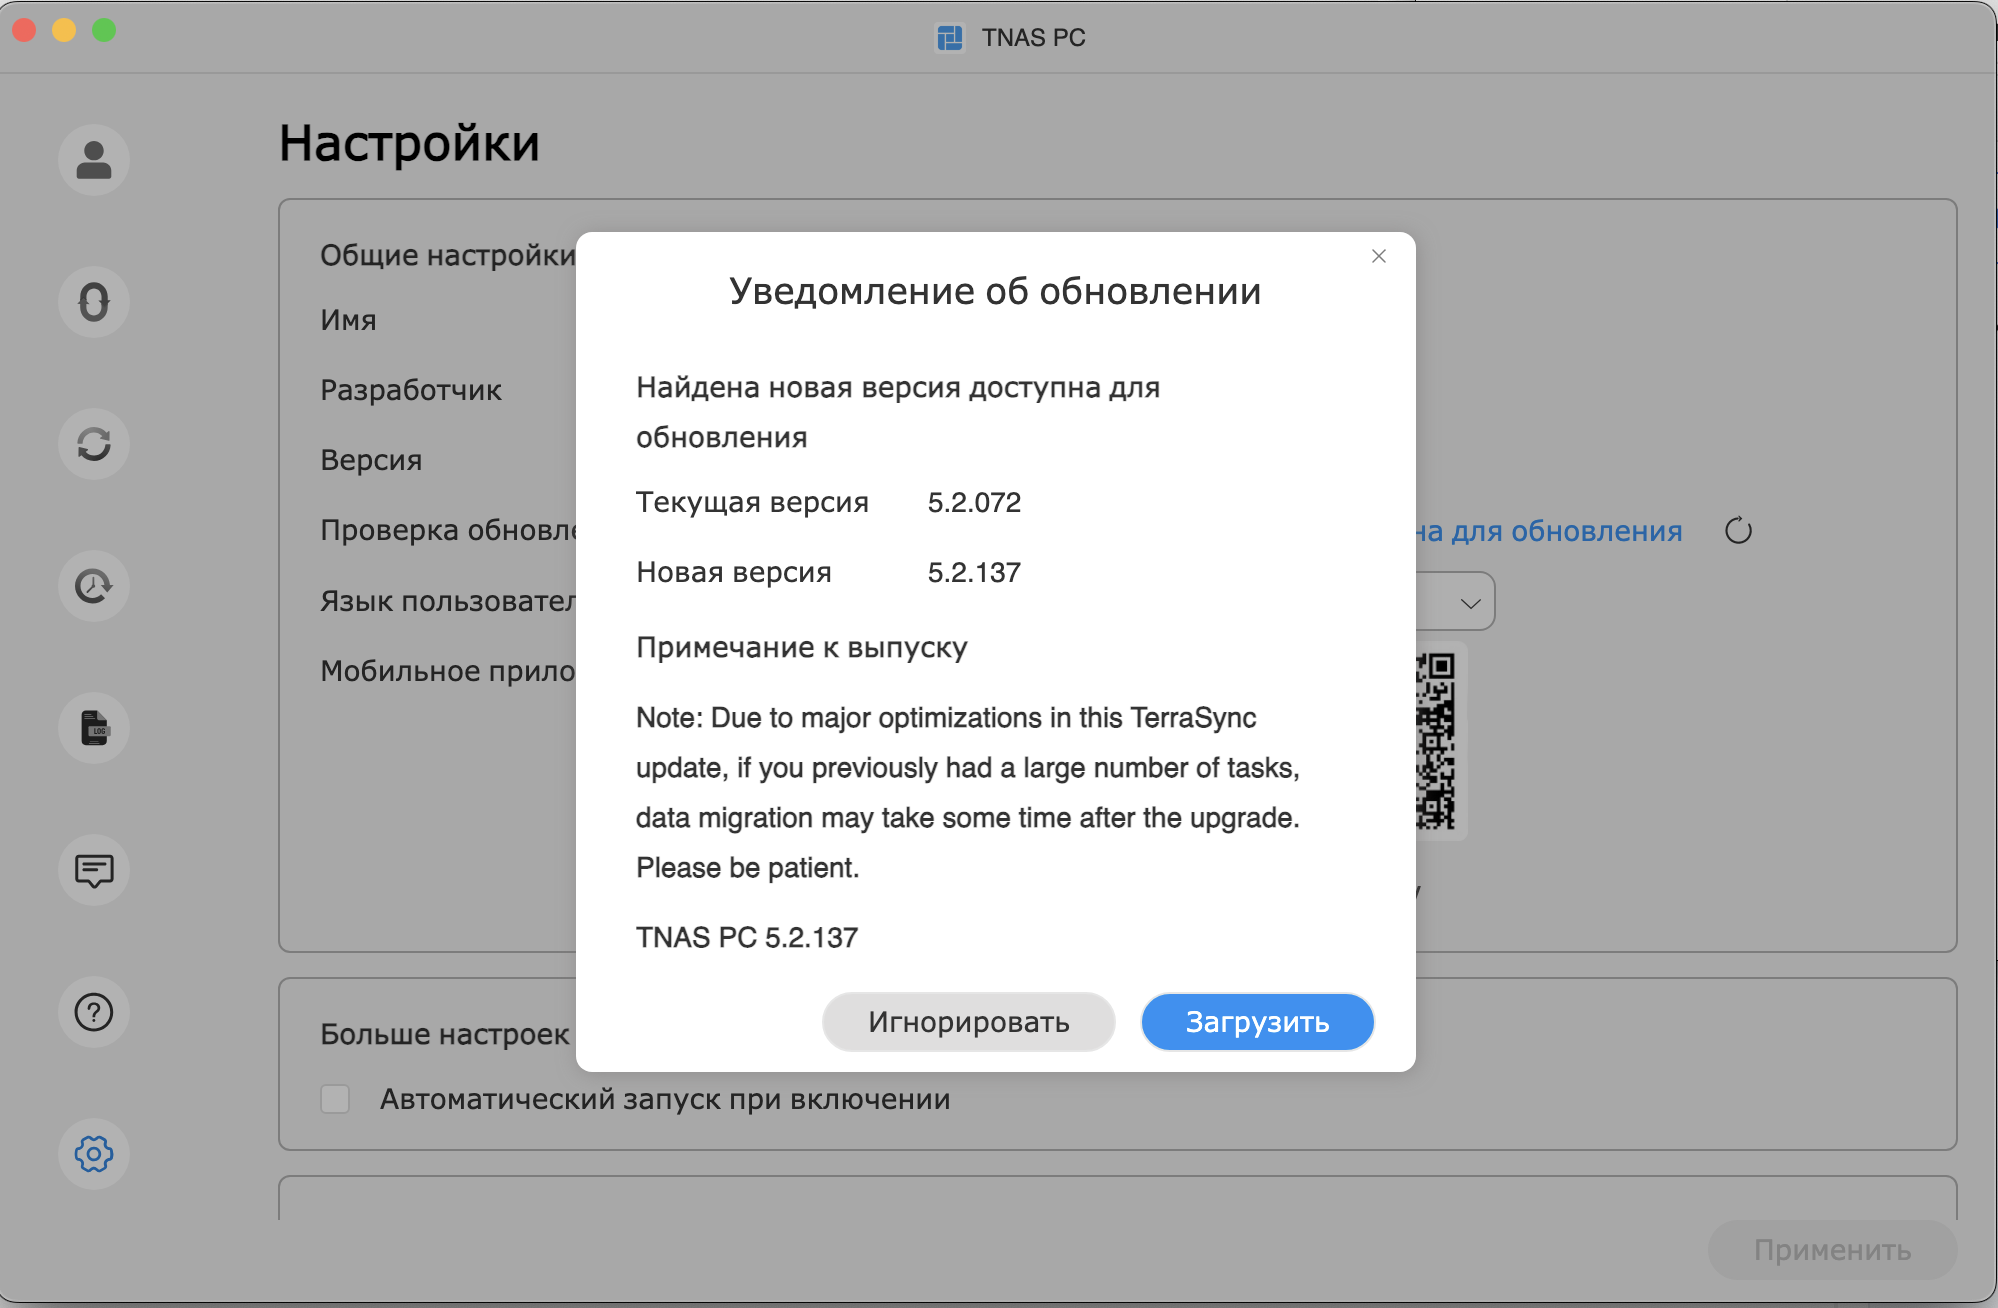The width and height of the screenshot is (1998, 1308).
Task: Click the link-shaped icon in the sidebar
Action: pyautogui.click(x=94, y=302)
